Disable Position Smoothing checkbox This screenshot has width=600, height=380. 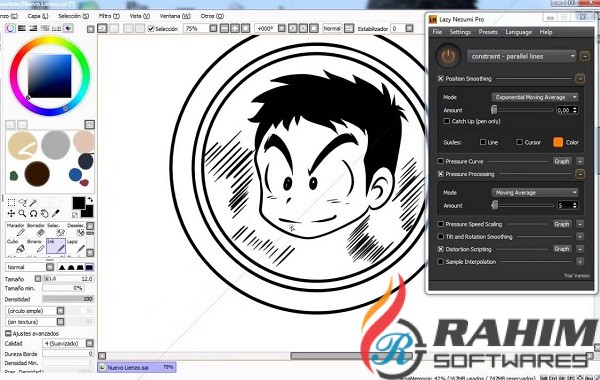tap(440, 78)
